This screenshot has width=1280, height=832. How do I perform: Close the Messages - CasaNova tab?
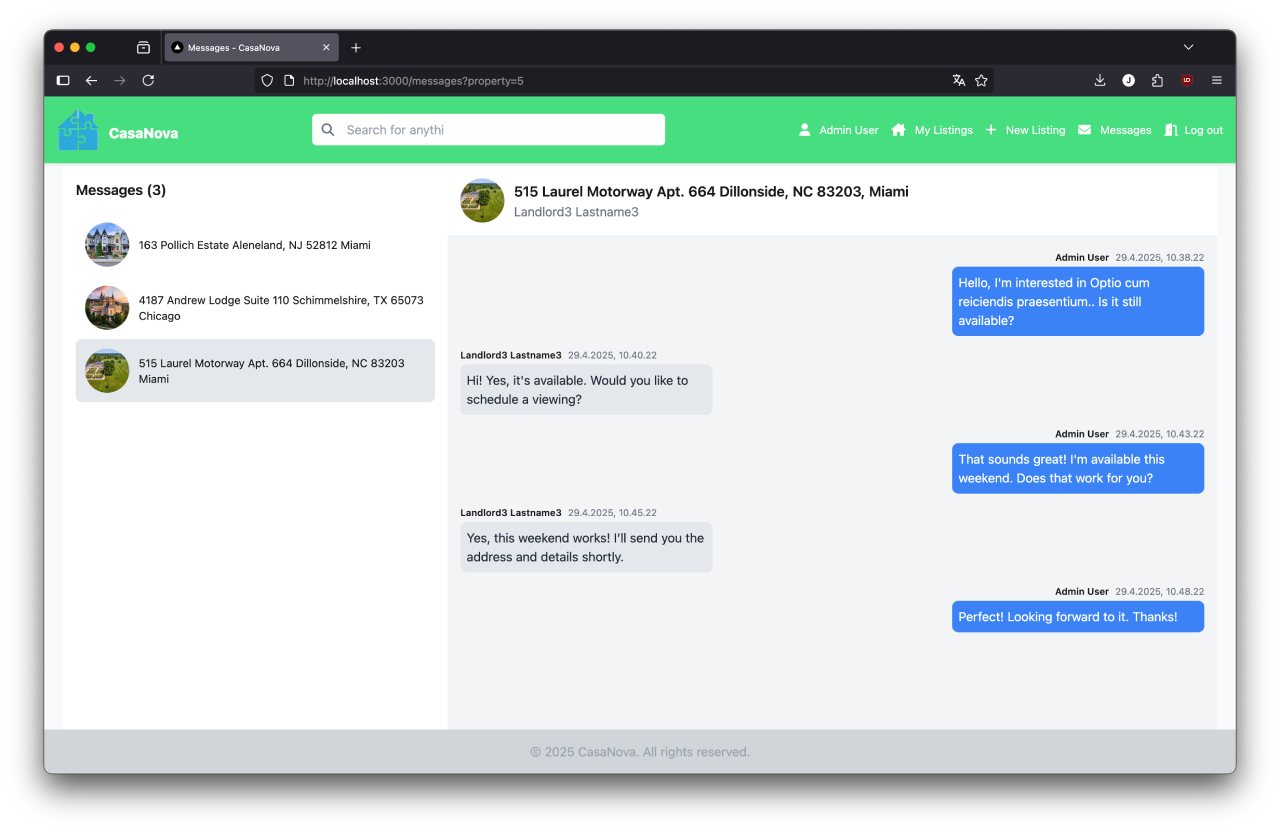coord(326,47)
